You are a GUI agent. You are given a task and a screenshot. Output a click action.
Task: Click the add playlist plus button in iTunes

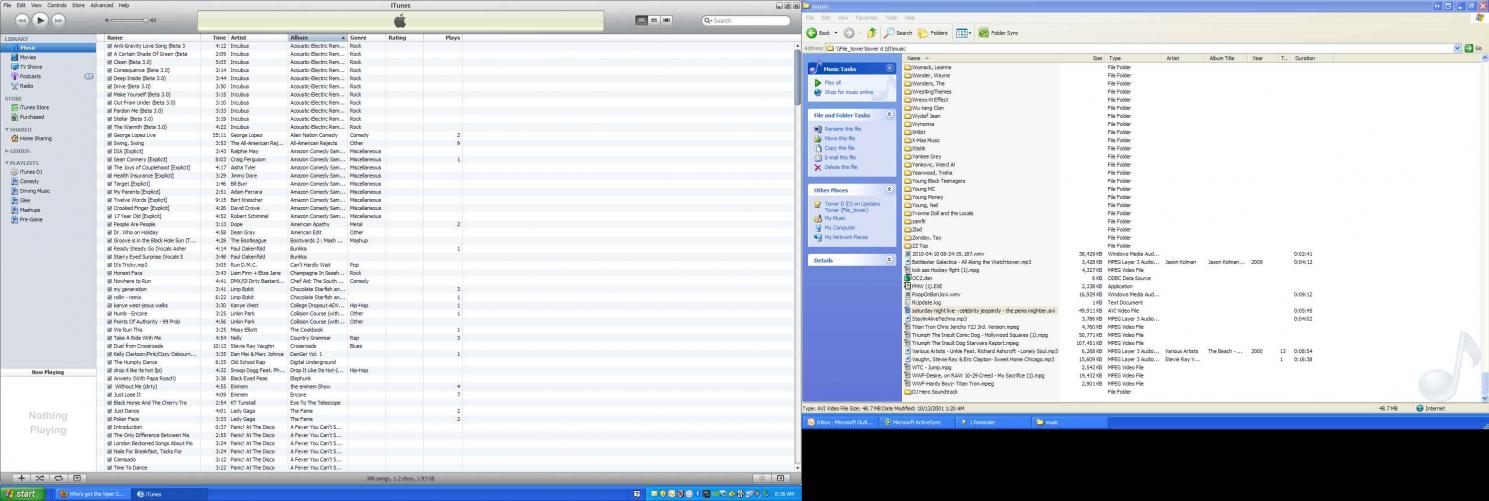coord(23,479)
